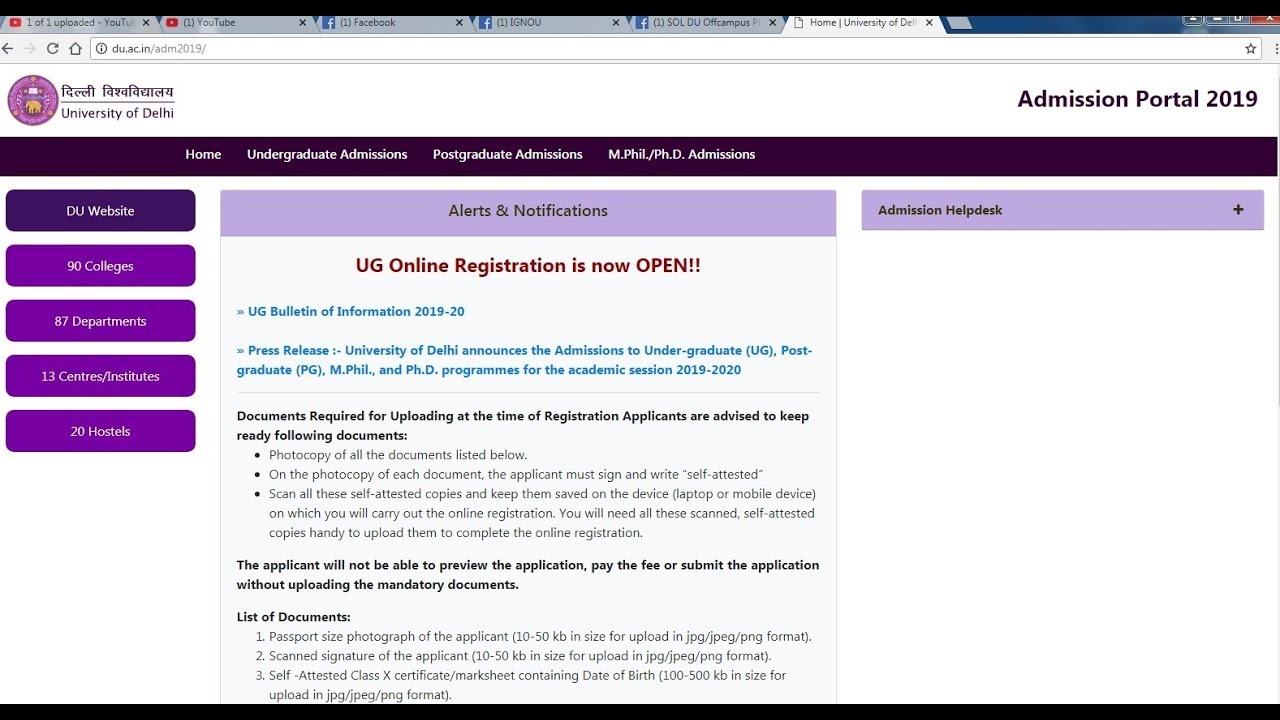Click the 20 Hostels button
Image resolution: width=1280 pixels, height=720 pixels.
[100, 431]
